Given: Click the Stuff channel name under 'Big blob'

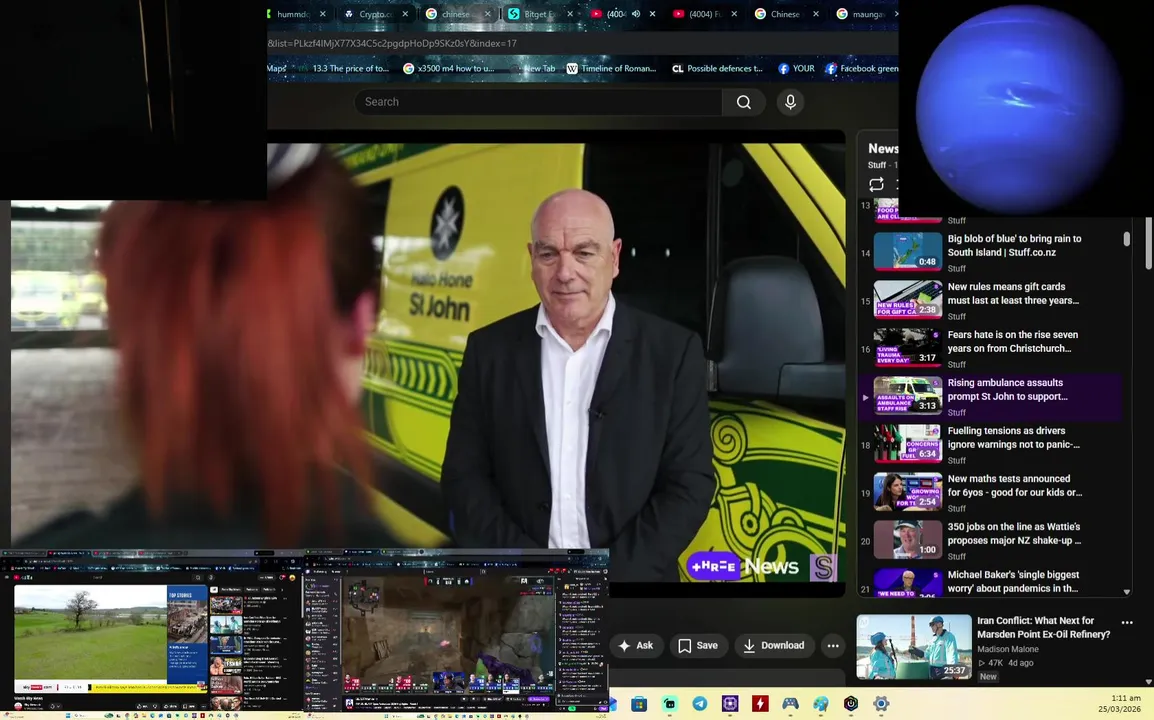Looking at the screenshot, I should (957, 269).
